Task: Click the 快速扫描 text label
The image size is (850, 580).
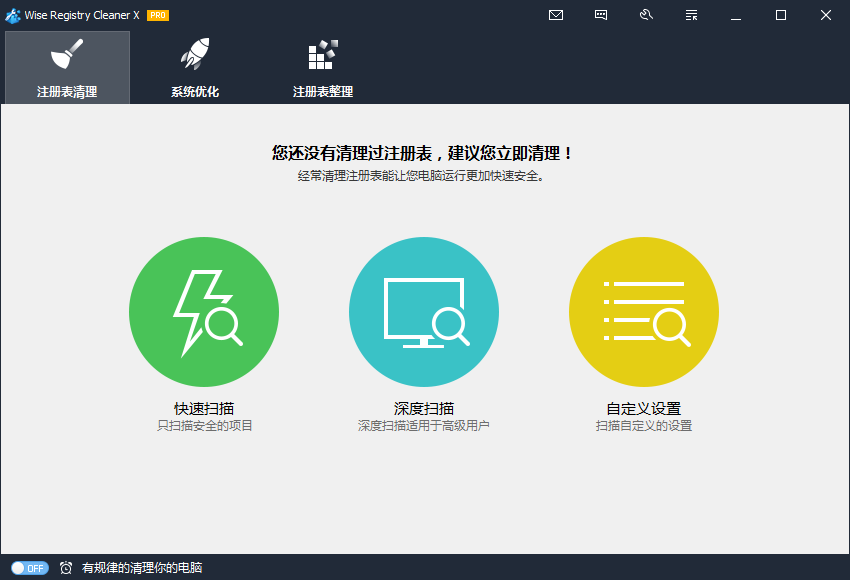Action: click(204, 408)
